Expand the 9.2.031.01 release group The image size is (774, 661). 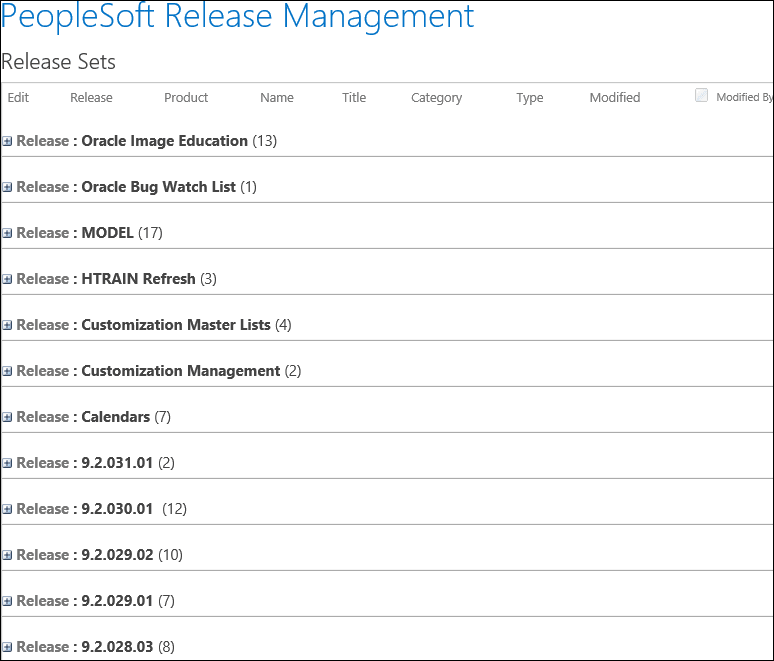[x=7, y=463]
